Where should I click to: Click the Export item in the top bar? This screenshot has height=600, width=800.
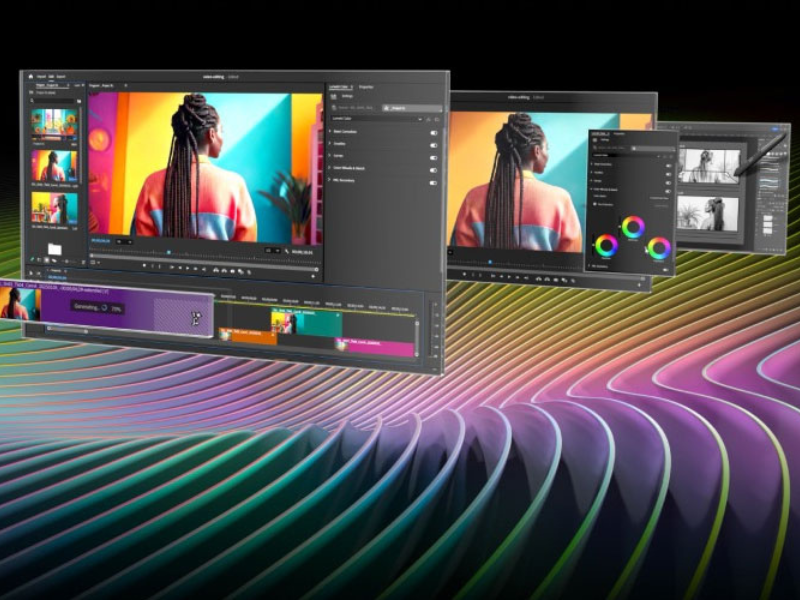(62, 76)
